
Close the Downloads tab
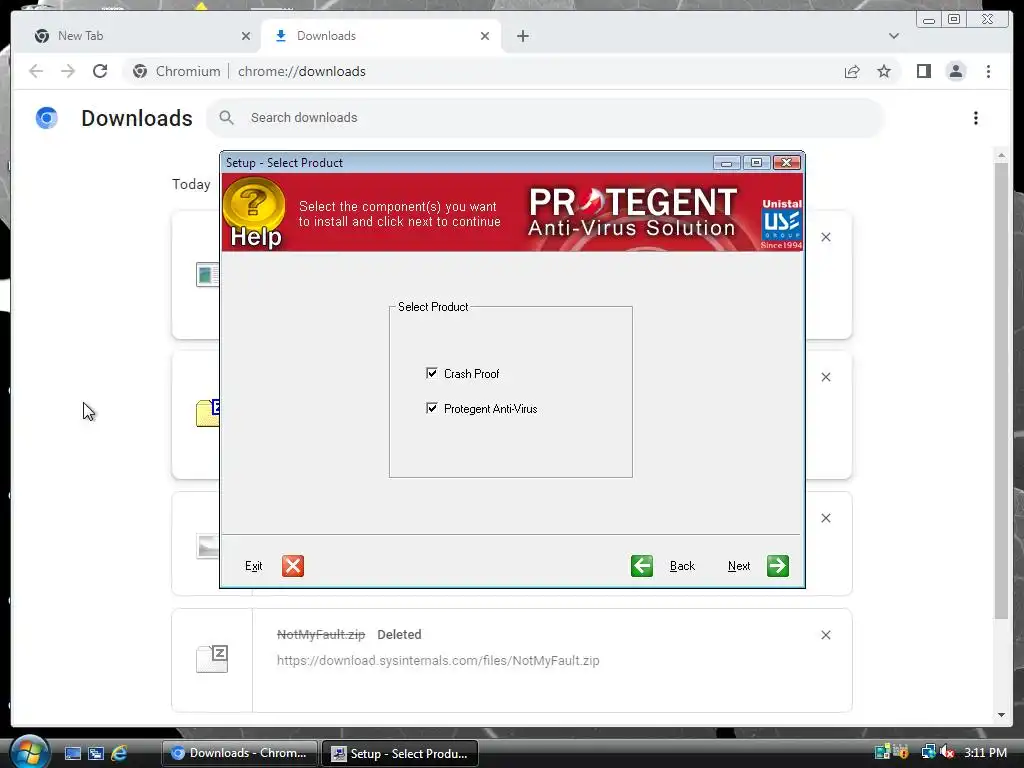(x=485, y=36)
